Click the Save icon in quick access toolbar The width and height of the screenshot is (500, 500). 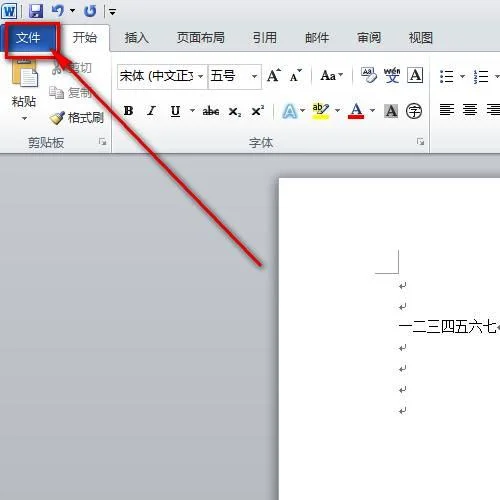click(x=36, y=11)
